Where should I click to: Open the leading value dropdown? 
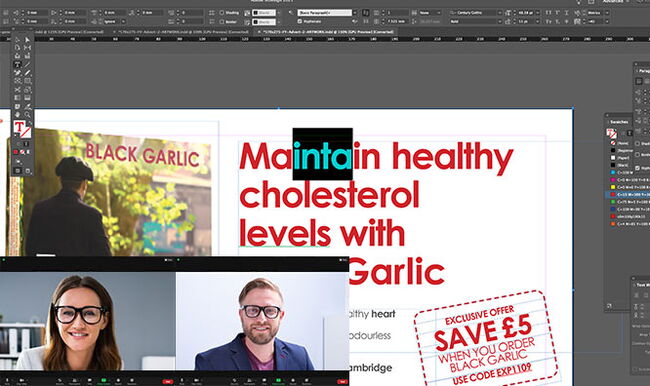tap(537, 21)
